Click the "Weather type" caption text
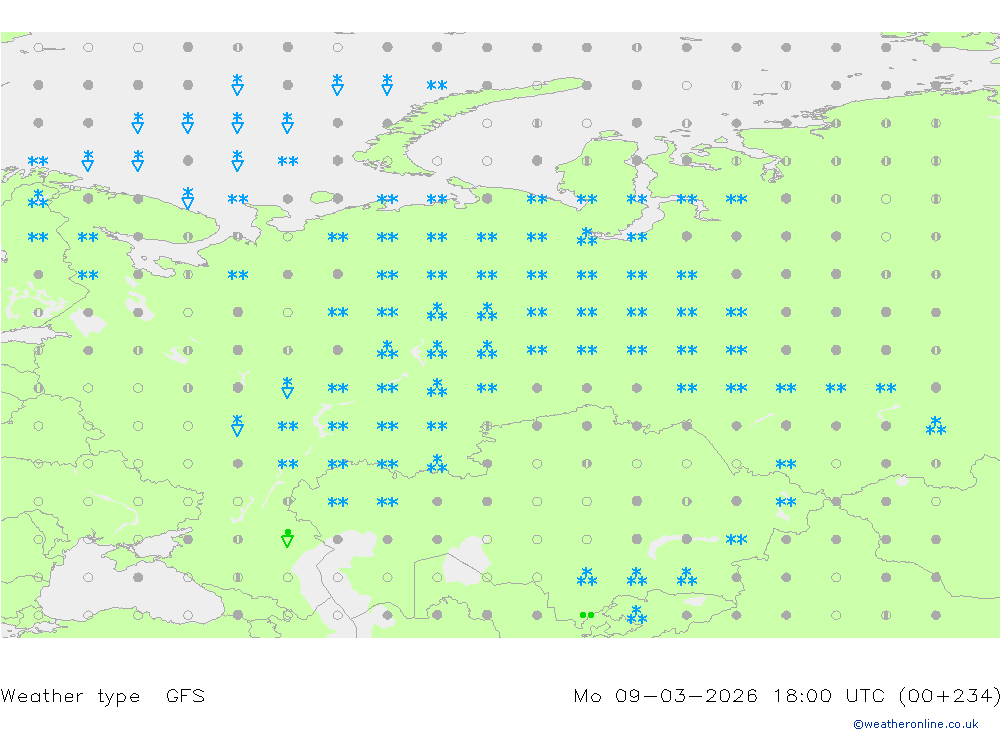 pyautogui.click(x=70, y=695)
